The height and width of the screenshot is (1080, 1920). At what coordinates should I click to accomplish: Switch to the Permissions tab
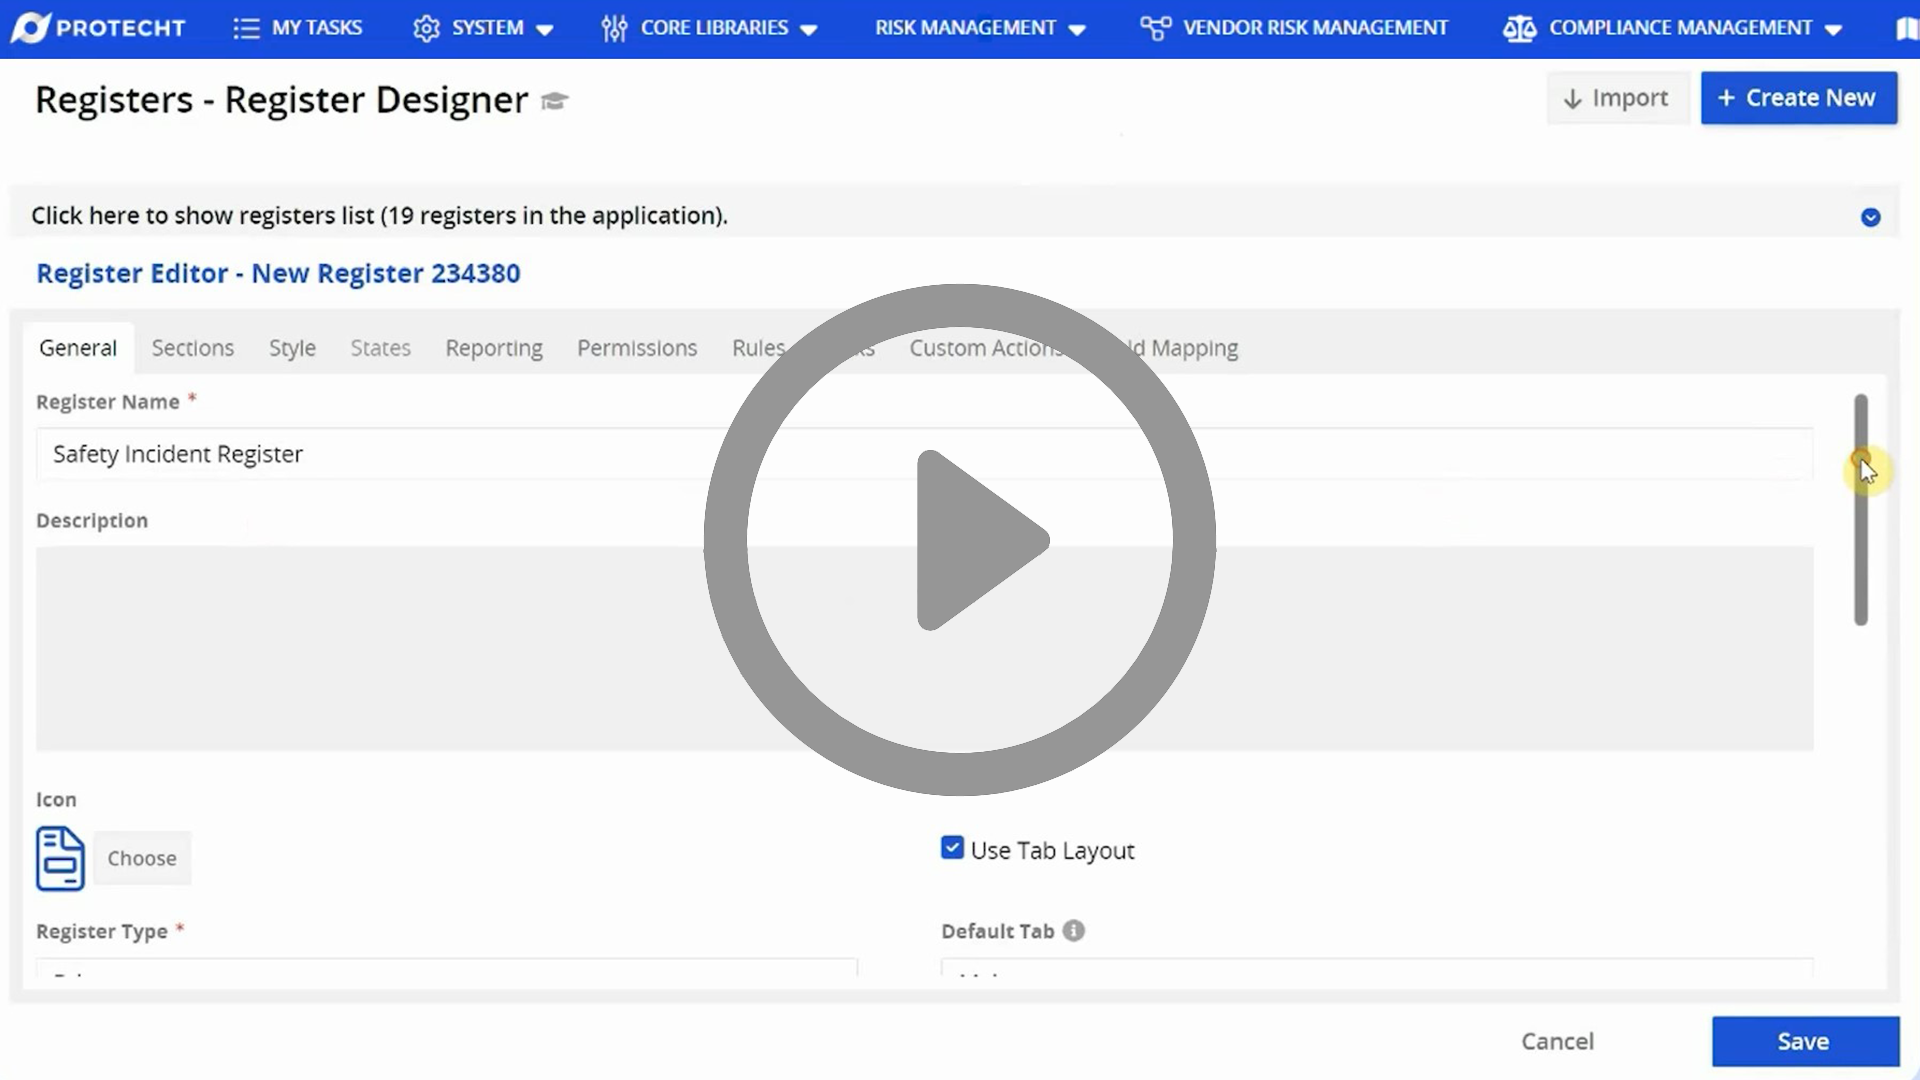click(x=636, y=348)
